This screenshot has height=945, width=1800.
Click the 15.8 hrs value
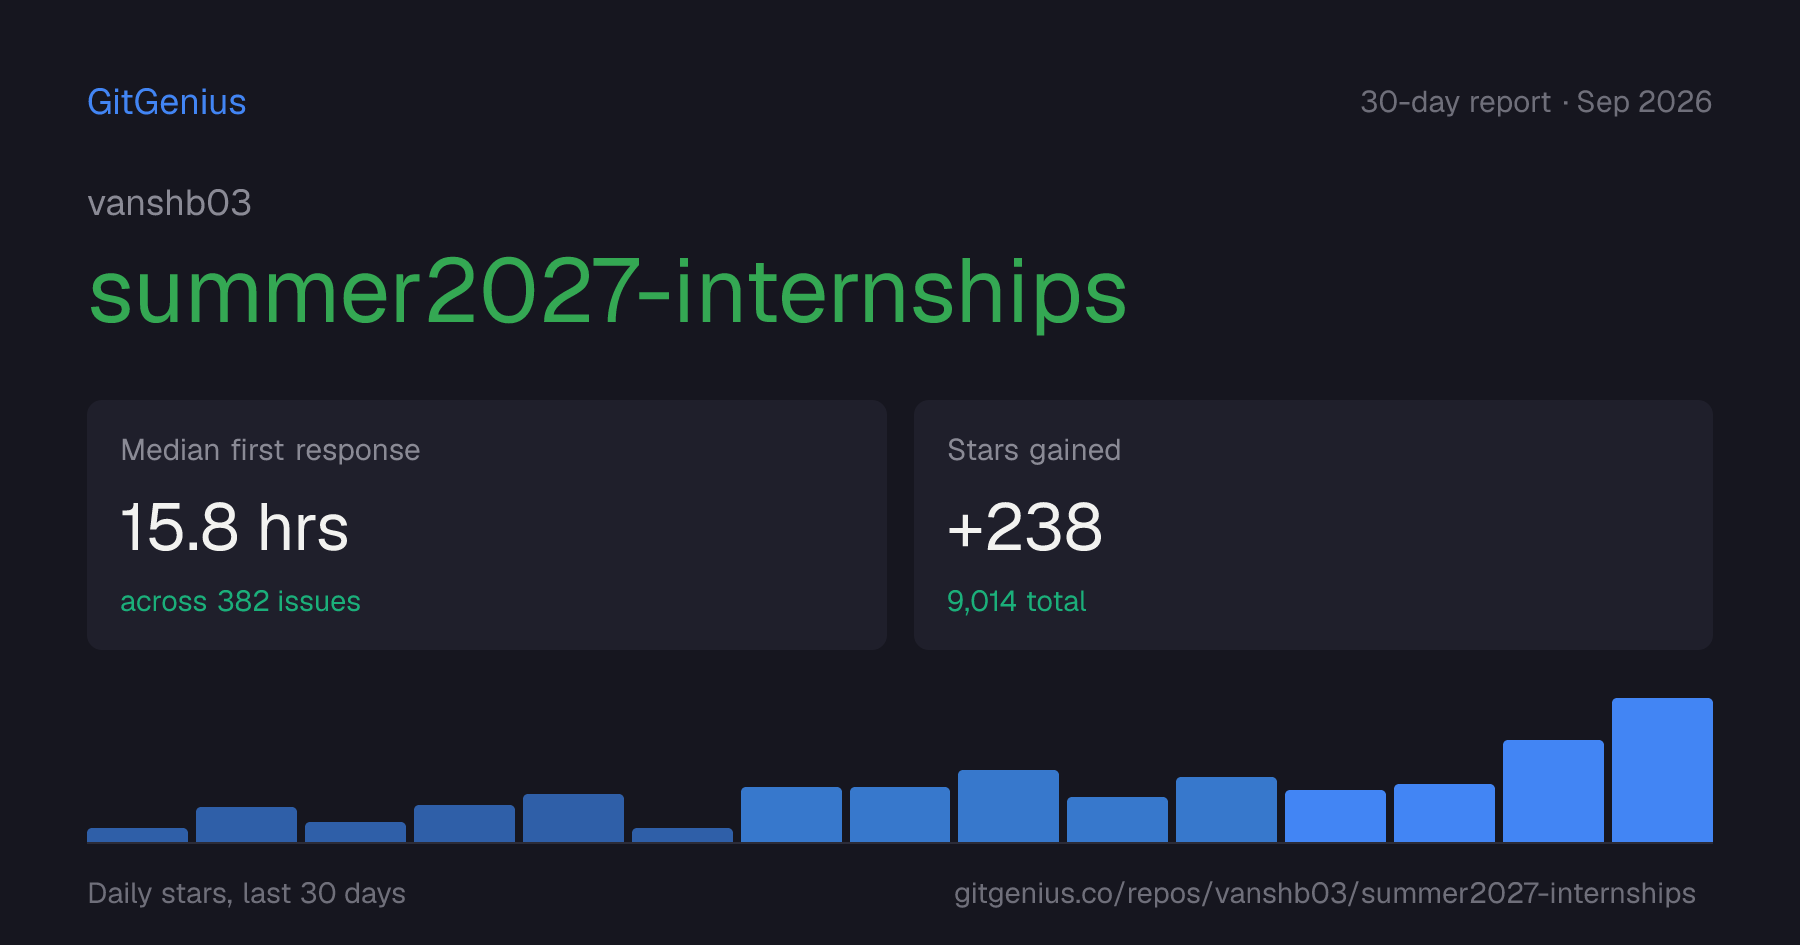[235, 527]
